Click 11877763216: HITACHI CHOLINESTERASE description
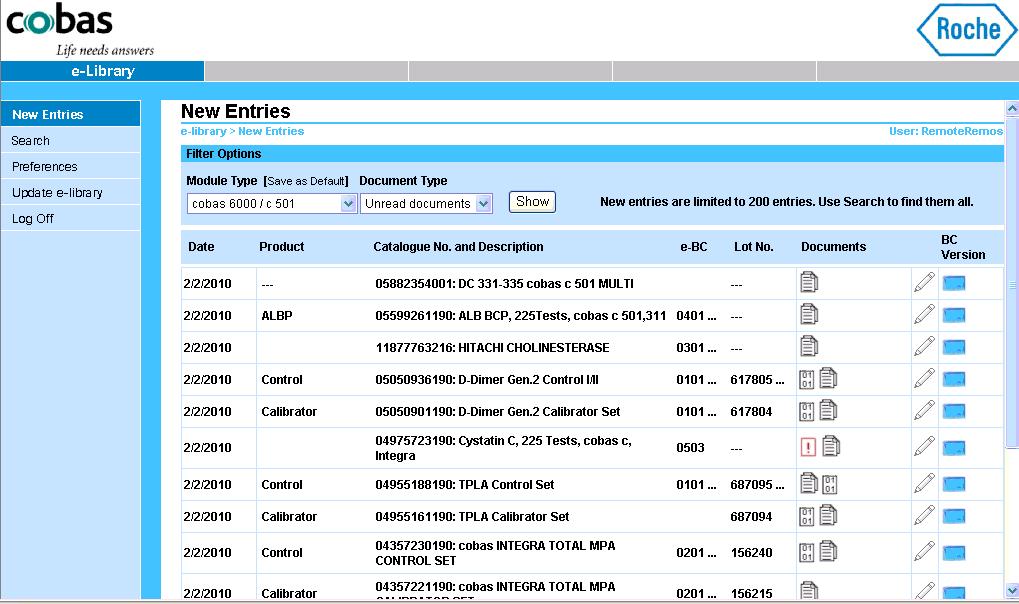The width and height of the screenshot is (1019, 604). pos(493,348)
